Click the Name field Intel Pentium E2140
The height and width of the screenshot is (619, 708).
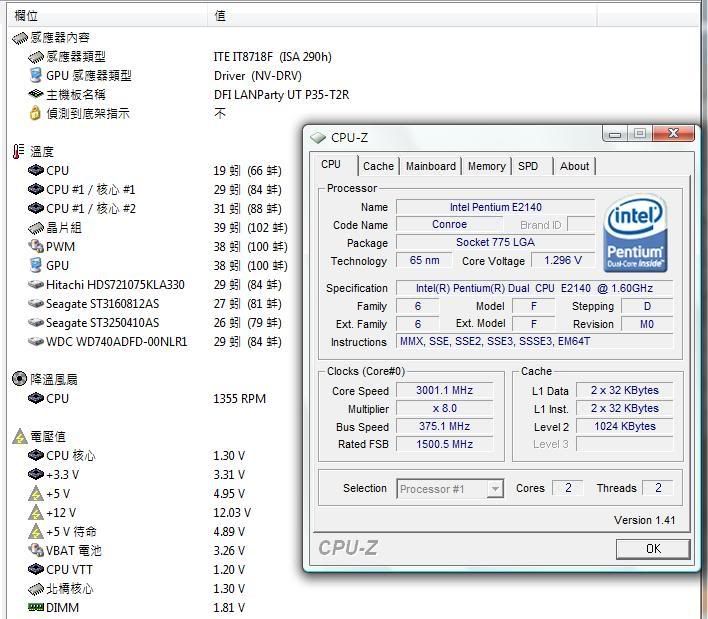[495, 207]
